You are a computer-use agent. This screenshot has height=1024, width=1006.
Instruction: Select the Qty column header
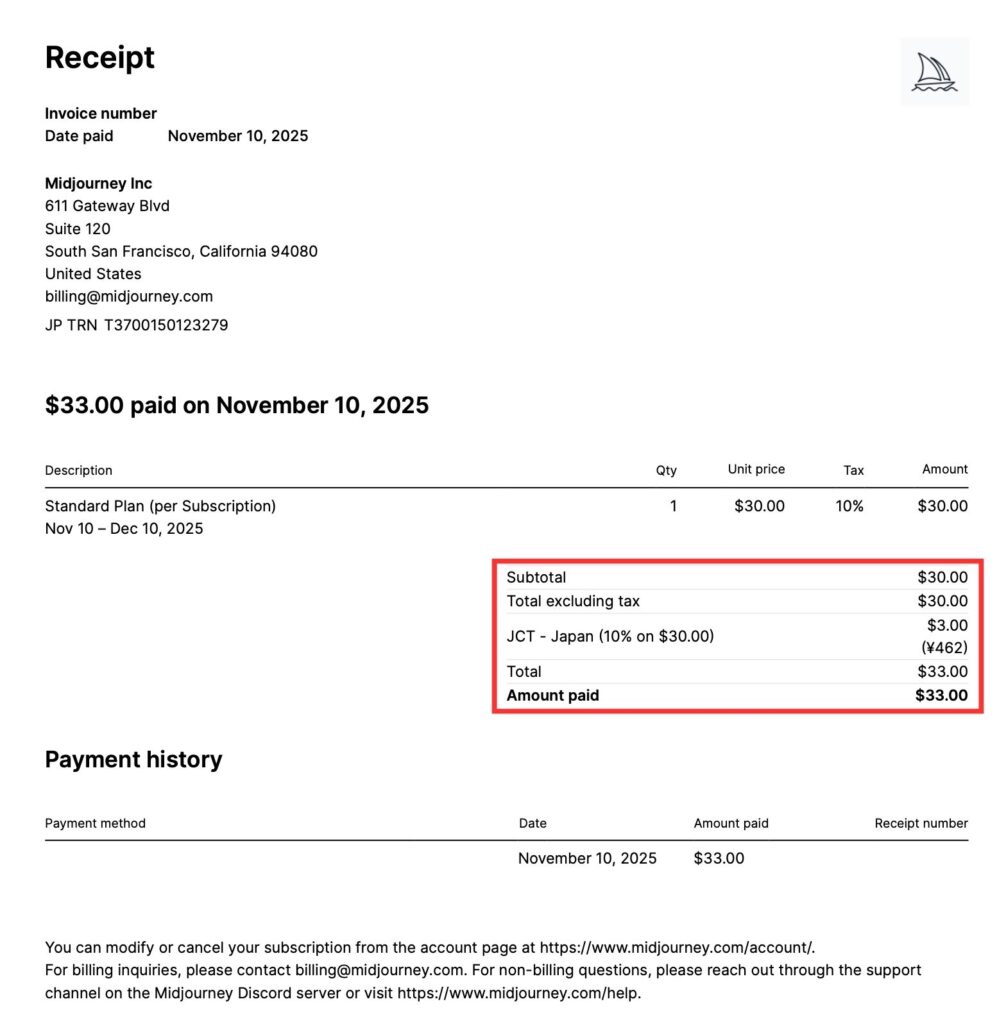click(x=666, y=470)
